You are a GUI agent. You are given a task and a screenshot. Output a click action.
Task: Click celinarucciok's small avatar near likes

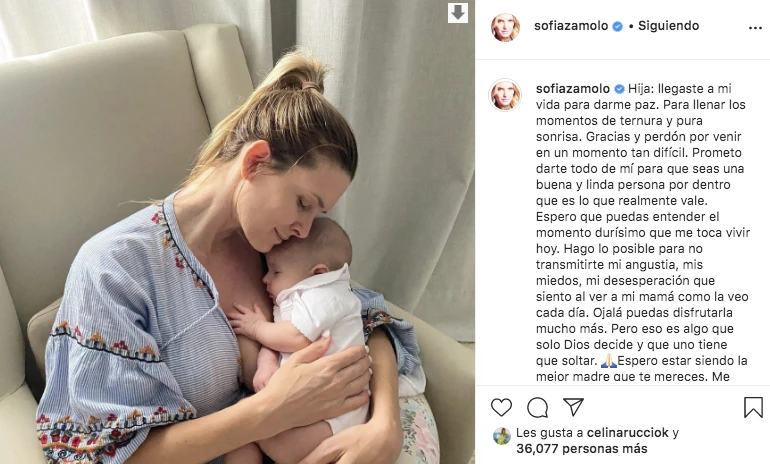[502, 436]
